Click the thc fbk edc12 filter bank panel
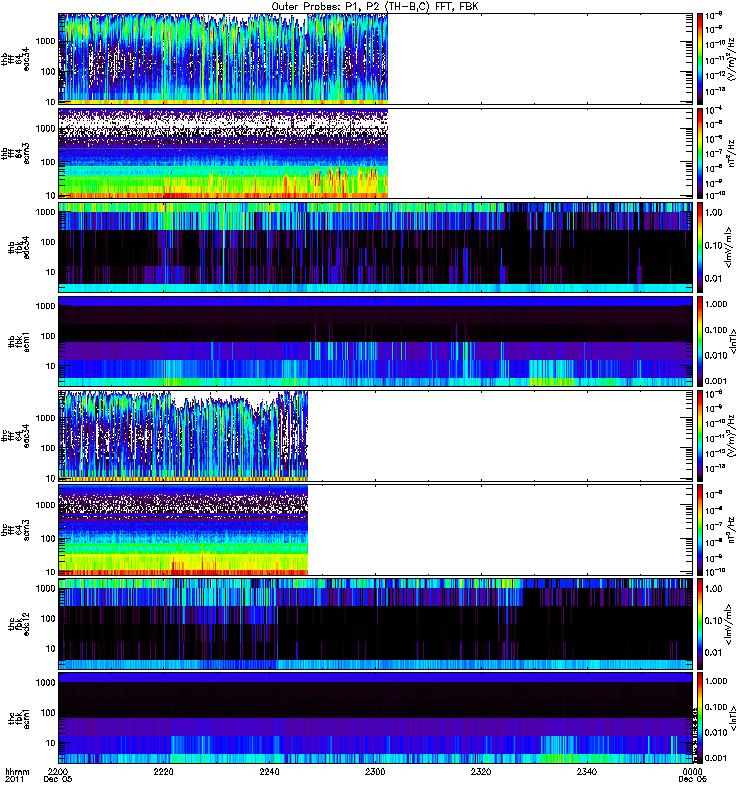The image size is (750, 800). point(376,624)
